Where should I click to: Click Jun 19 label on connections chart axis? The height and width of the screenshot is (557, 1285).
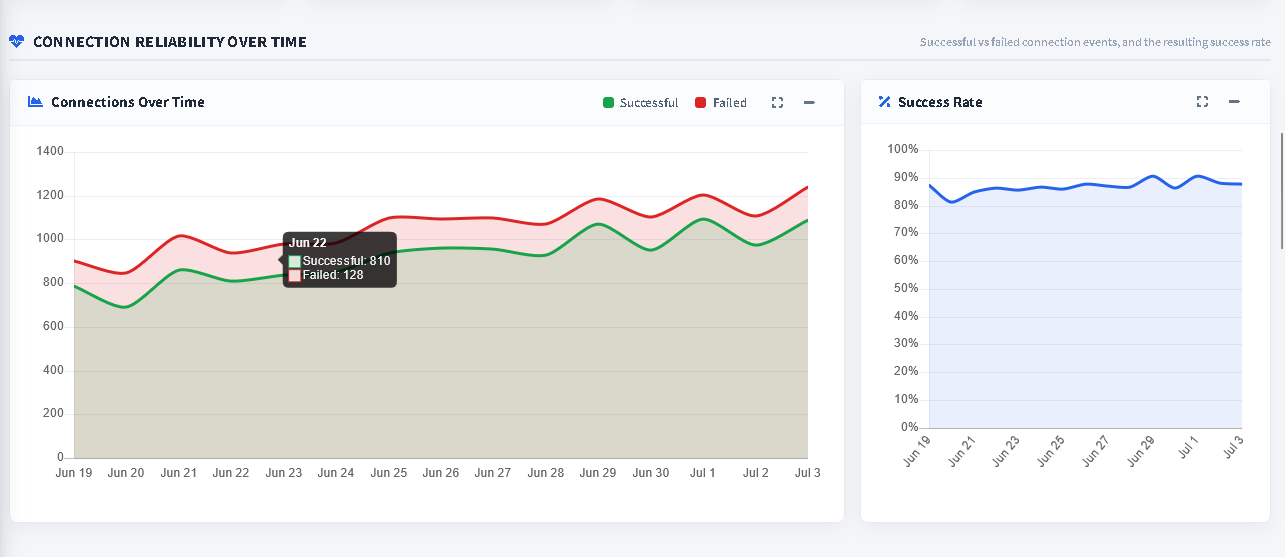pyautogui.click(x=74, y=473)
